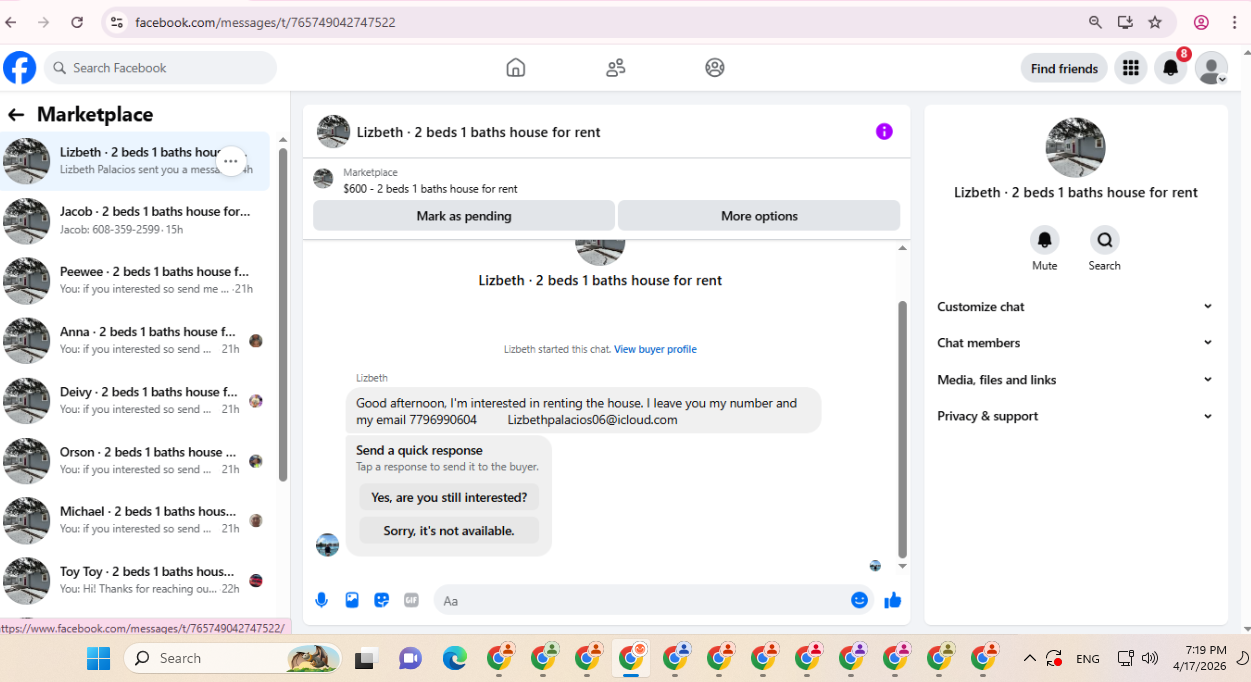Viewport: 1251px width, 682px height.
Task: Open conversation information purple icon
Action: pos(884,131)
